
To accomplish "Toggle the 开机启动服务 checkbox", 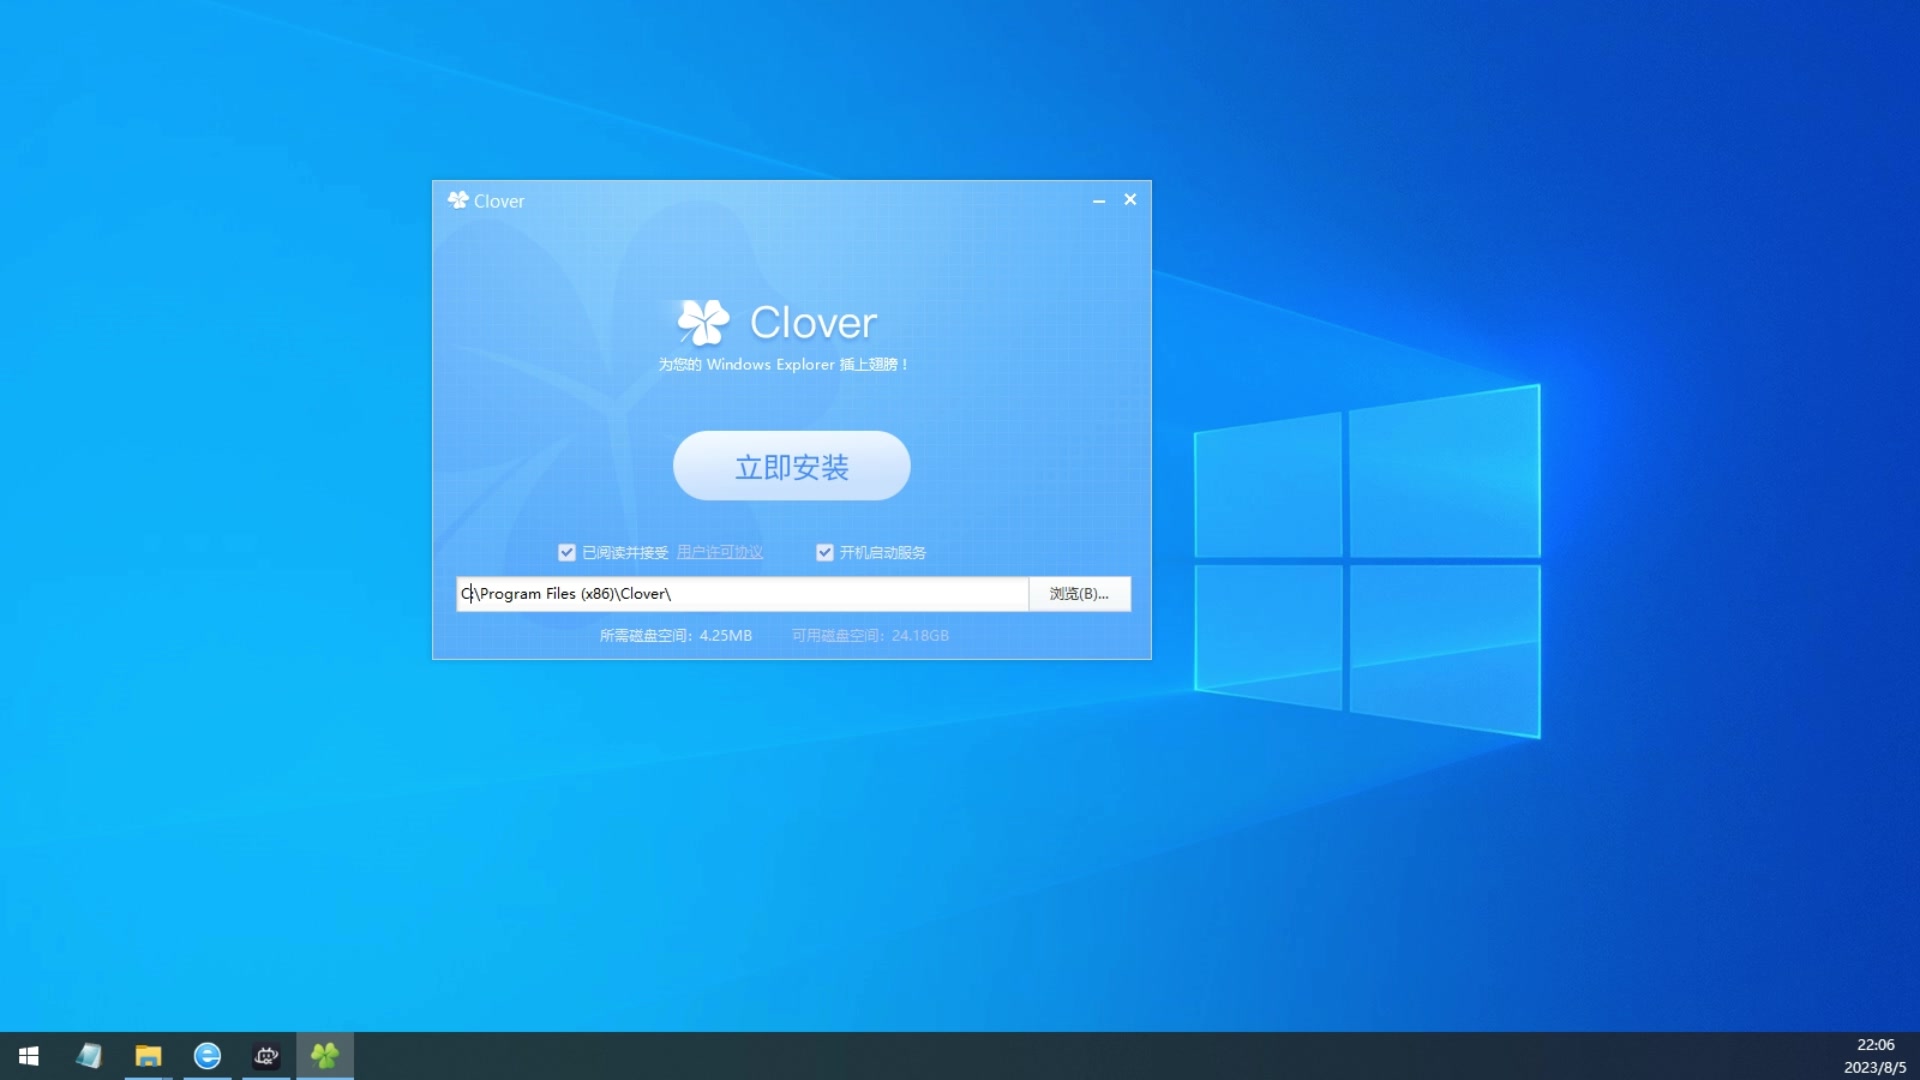I will [825, 552].
